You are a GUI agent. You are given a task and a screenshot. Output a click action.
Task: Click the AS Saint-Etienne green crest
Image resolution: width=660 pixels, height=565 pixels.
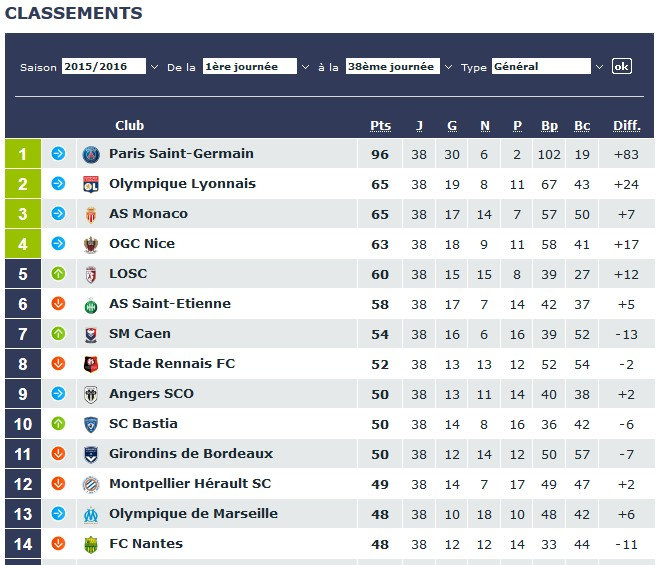pyautogui.click(x=91, y=304)
